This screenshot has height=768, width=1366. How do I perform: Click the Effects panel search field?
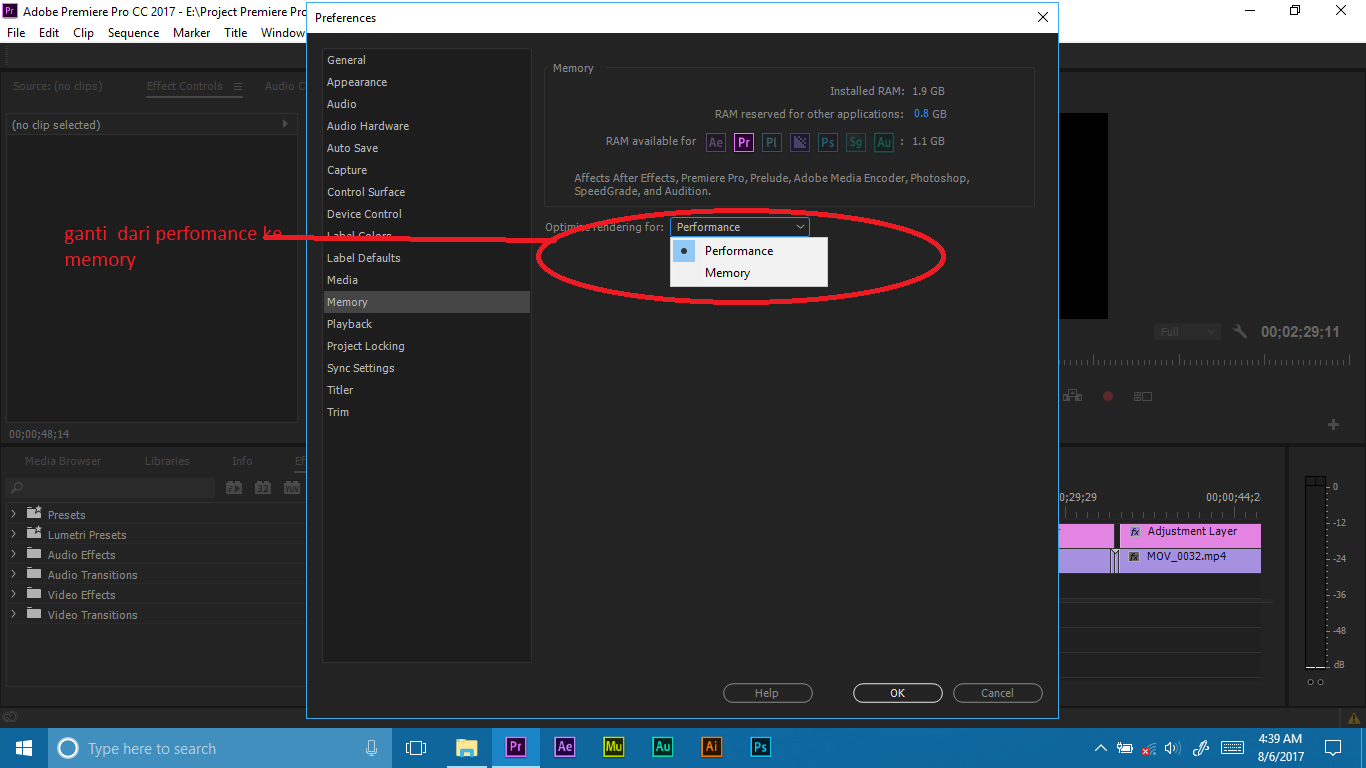tap(110, 488)
